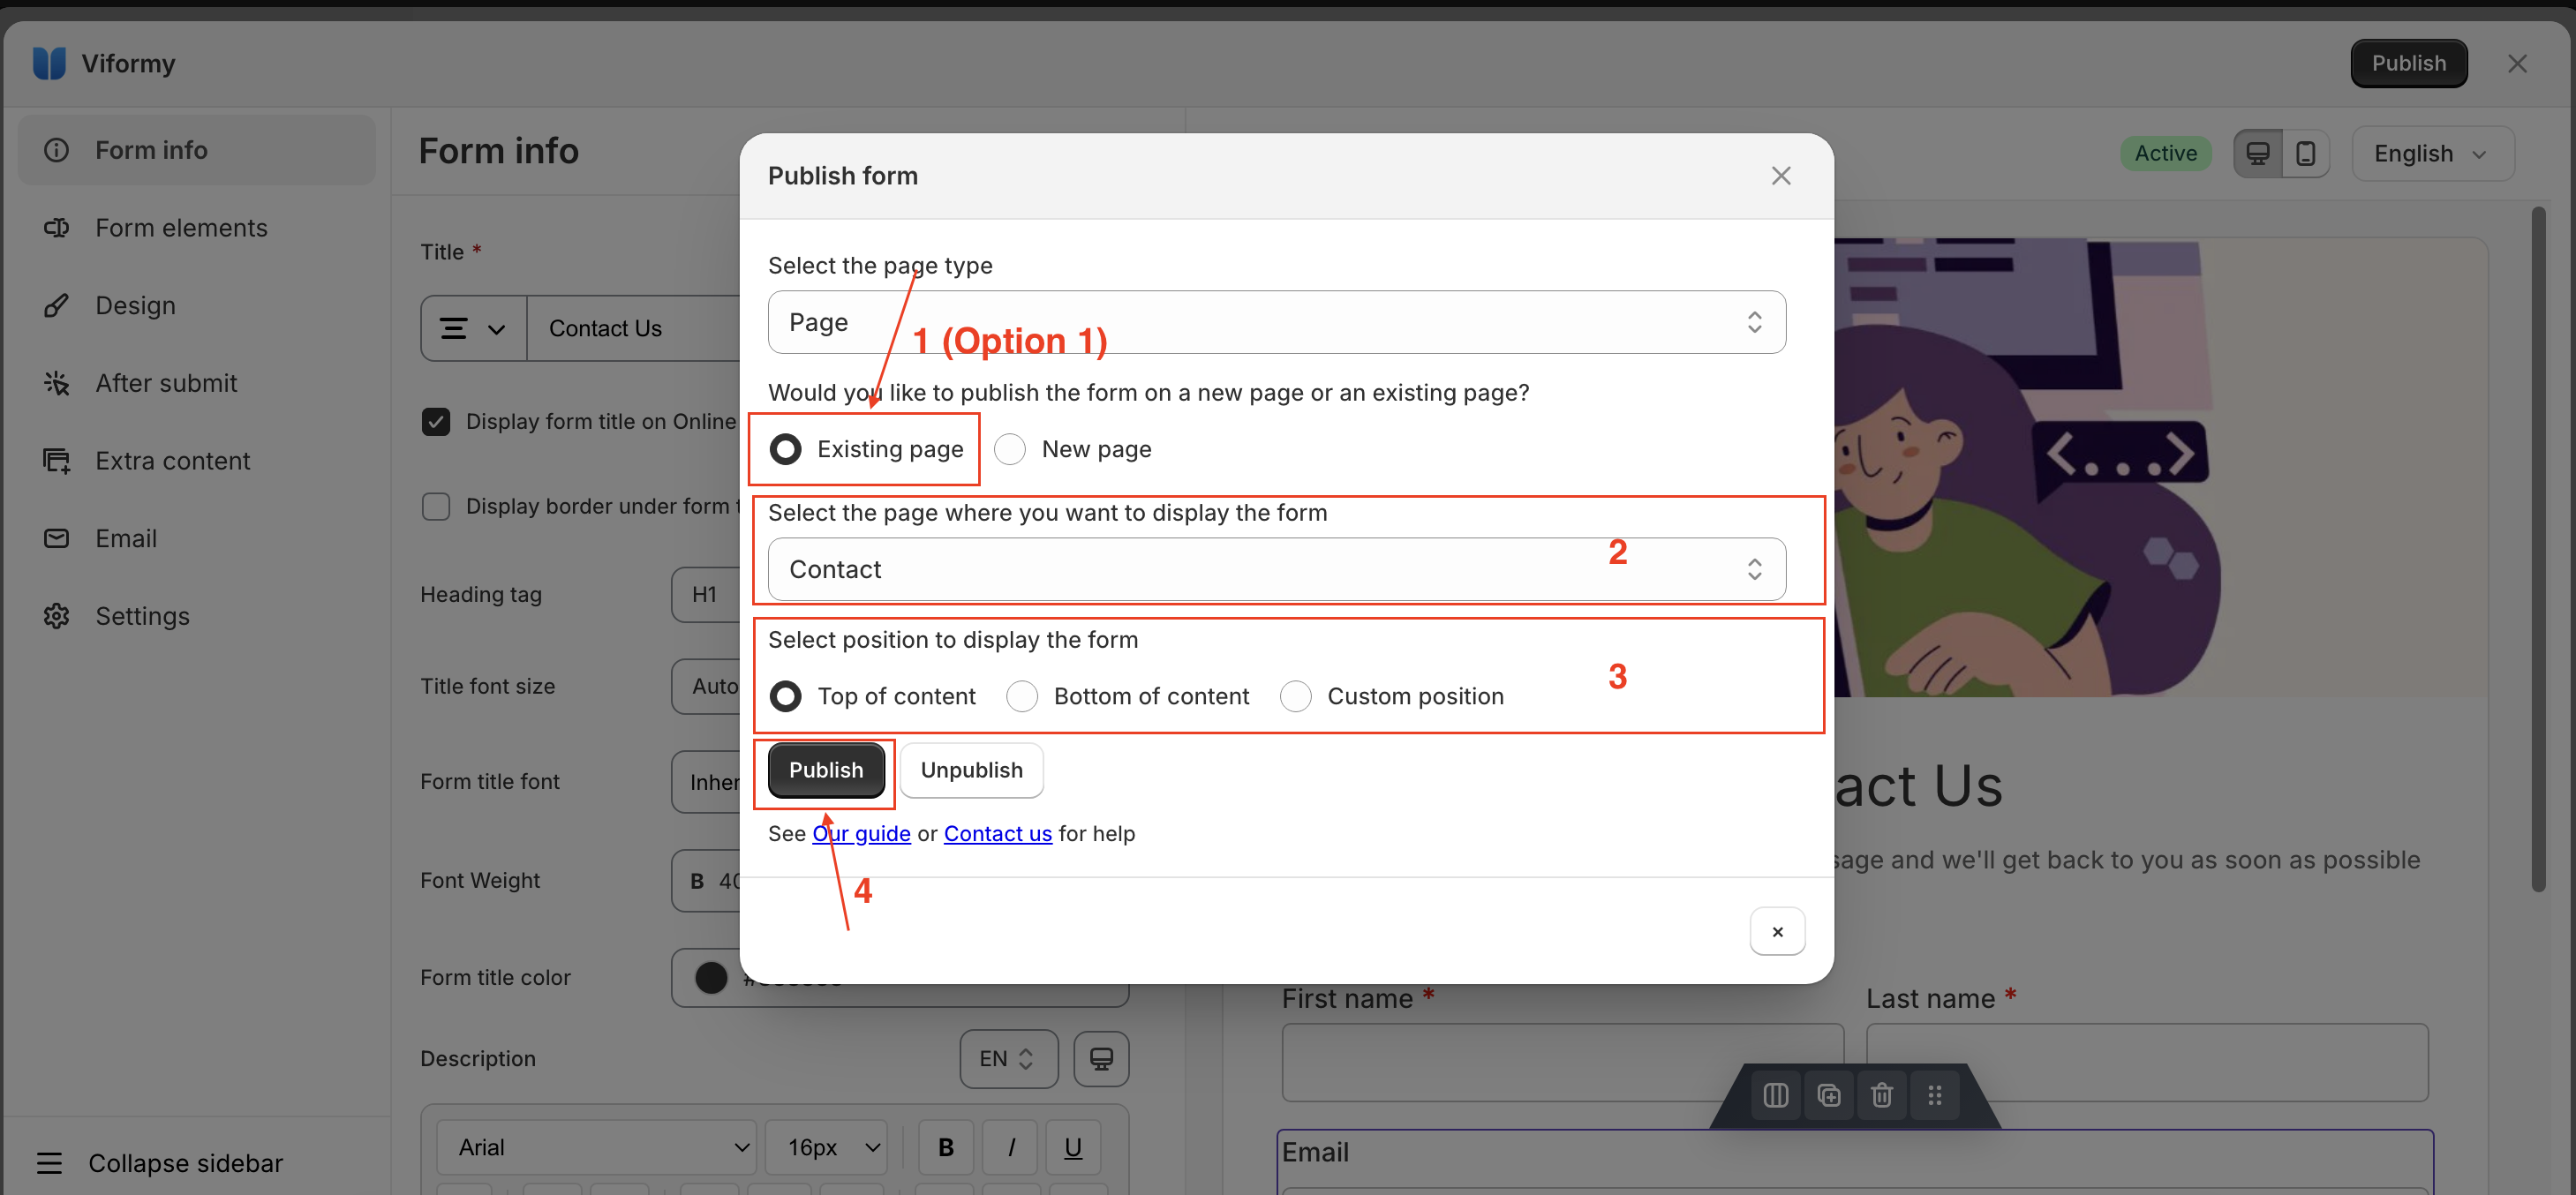Open Extra content in the sidebar

click(x=197, y=461)
